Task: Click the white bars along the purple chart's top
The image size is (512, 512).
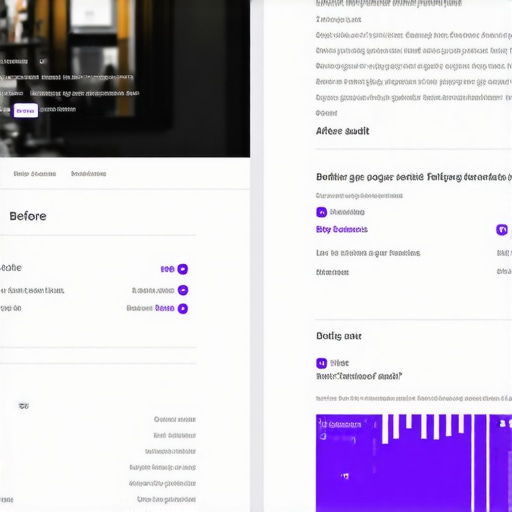Action: [423, 428]
